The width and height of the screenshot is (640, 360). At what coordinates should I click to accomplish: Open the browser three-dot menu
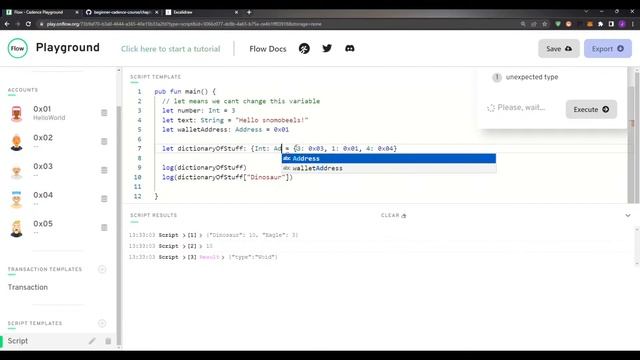[x=633, y=24]
